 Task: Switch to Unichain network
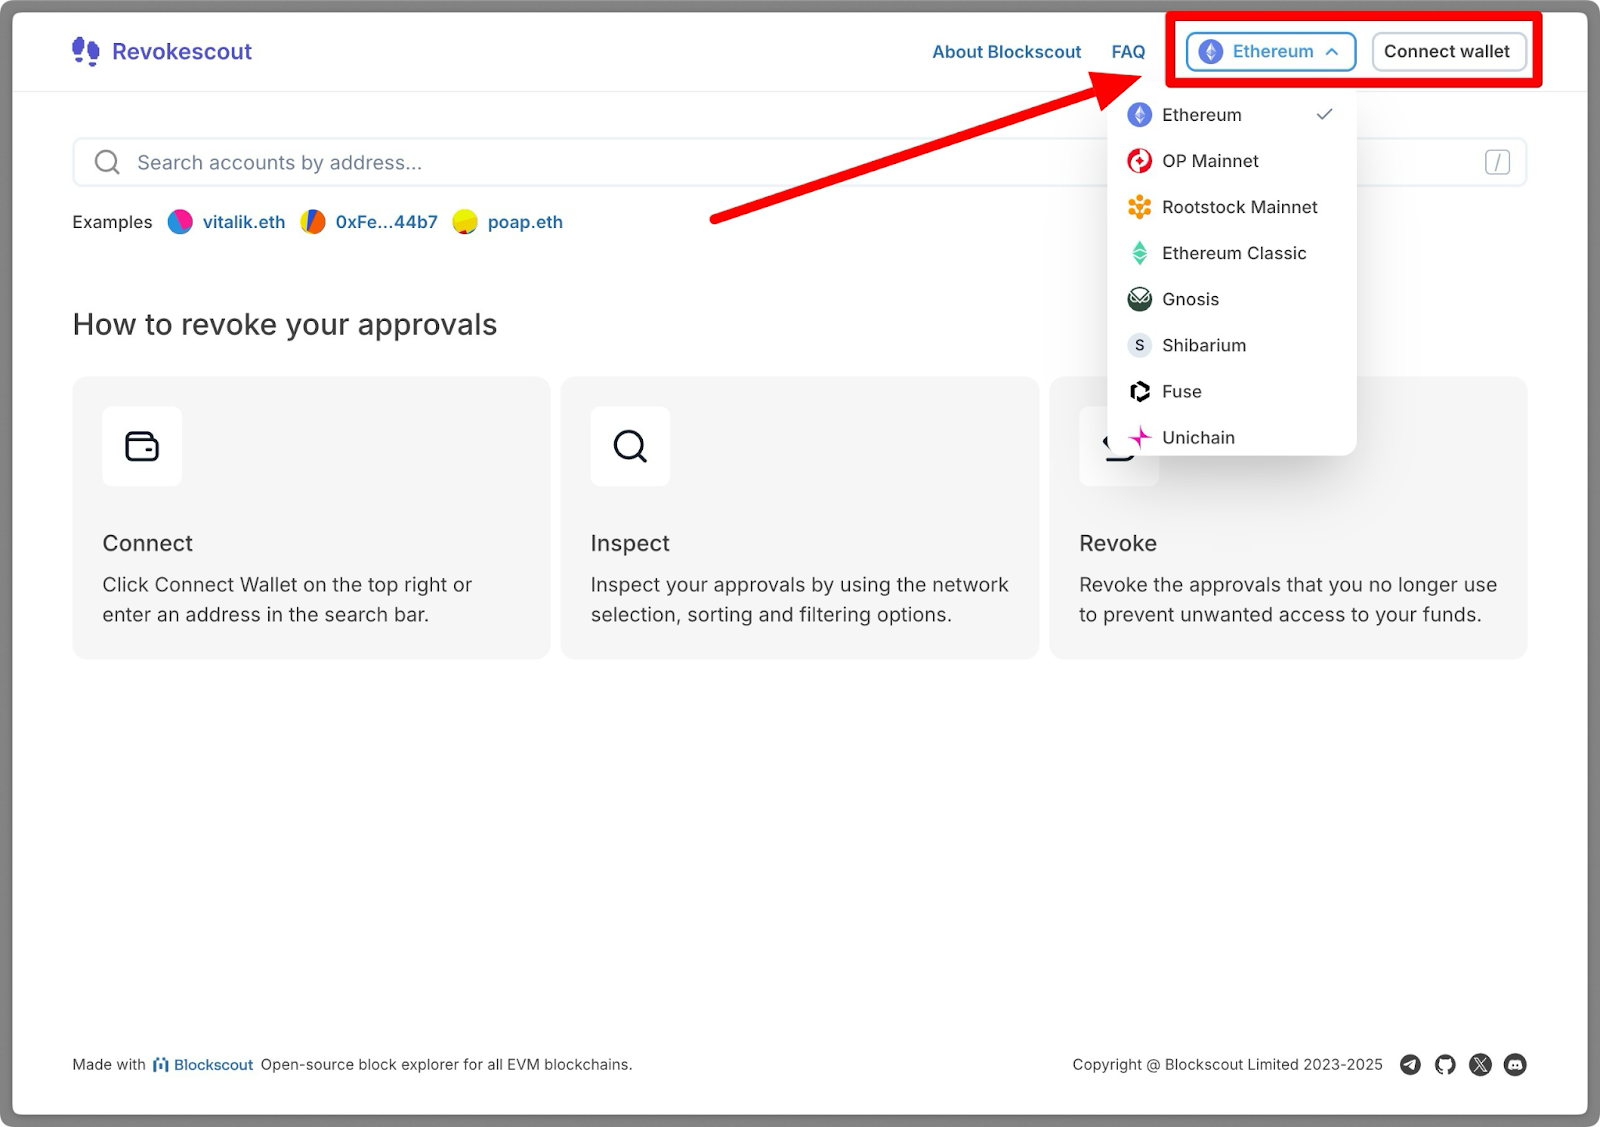coord(1231,437)
